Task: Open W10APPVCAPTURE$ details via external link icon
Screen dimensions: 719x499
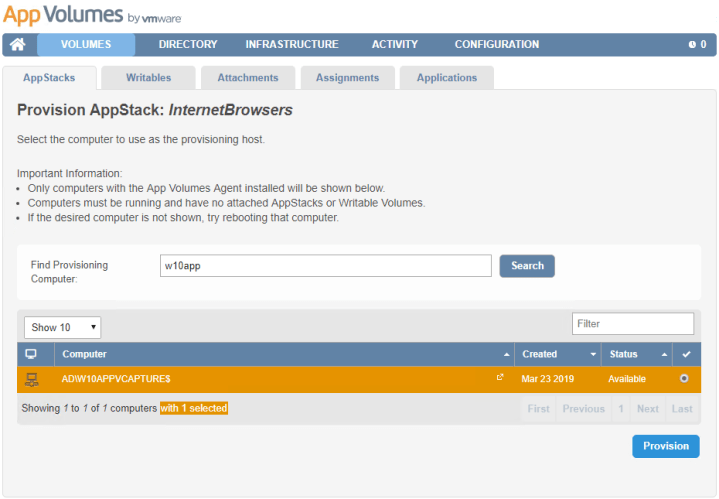Action: (x=500, y=377)
